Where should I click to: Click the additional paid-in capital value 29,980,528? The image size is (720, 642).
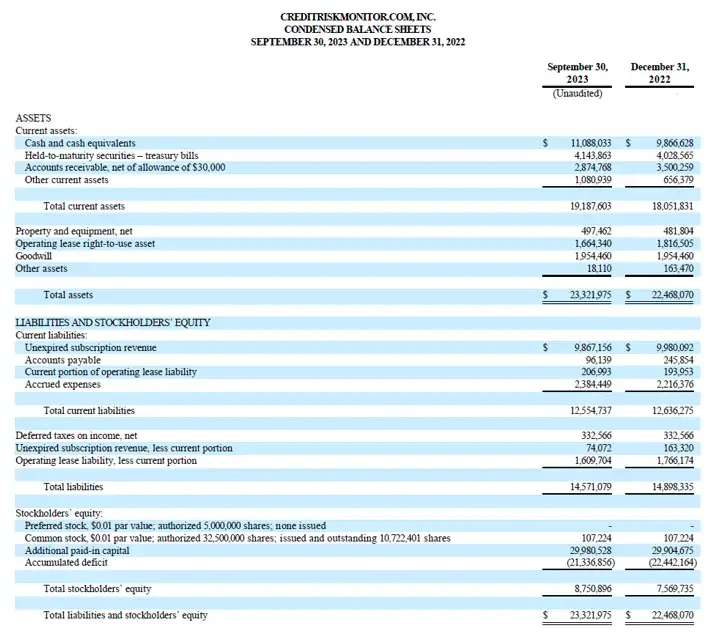pyautogui.click(x=591, y=550)
